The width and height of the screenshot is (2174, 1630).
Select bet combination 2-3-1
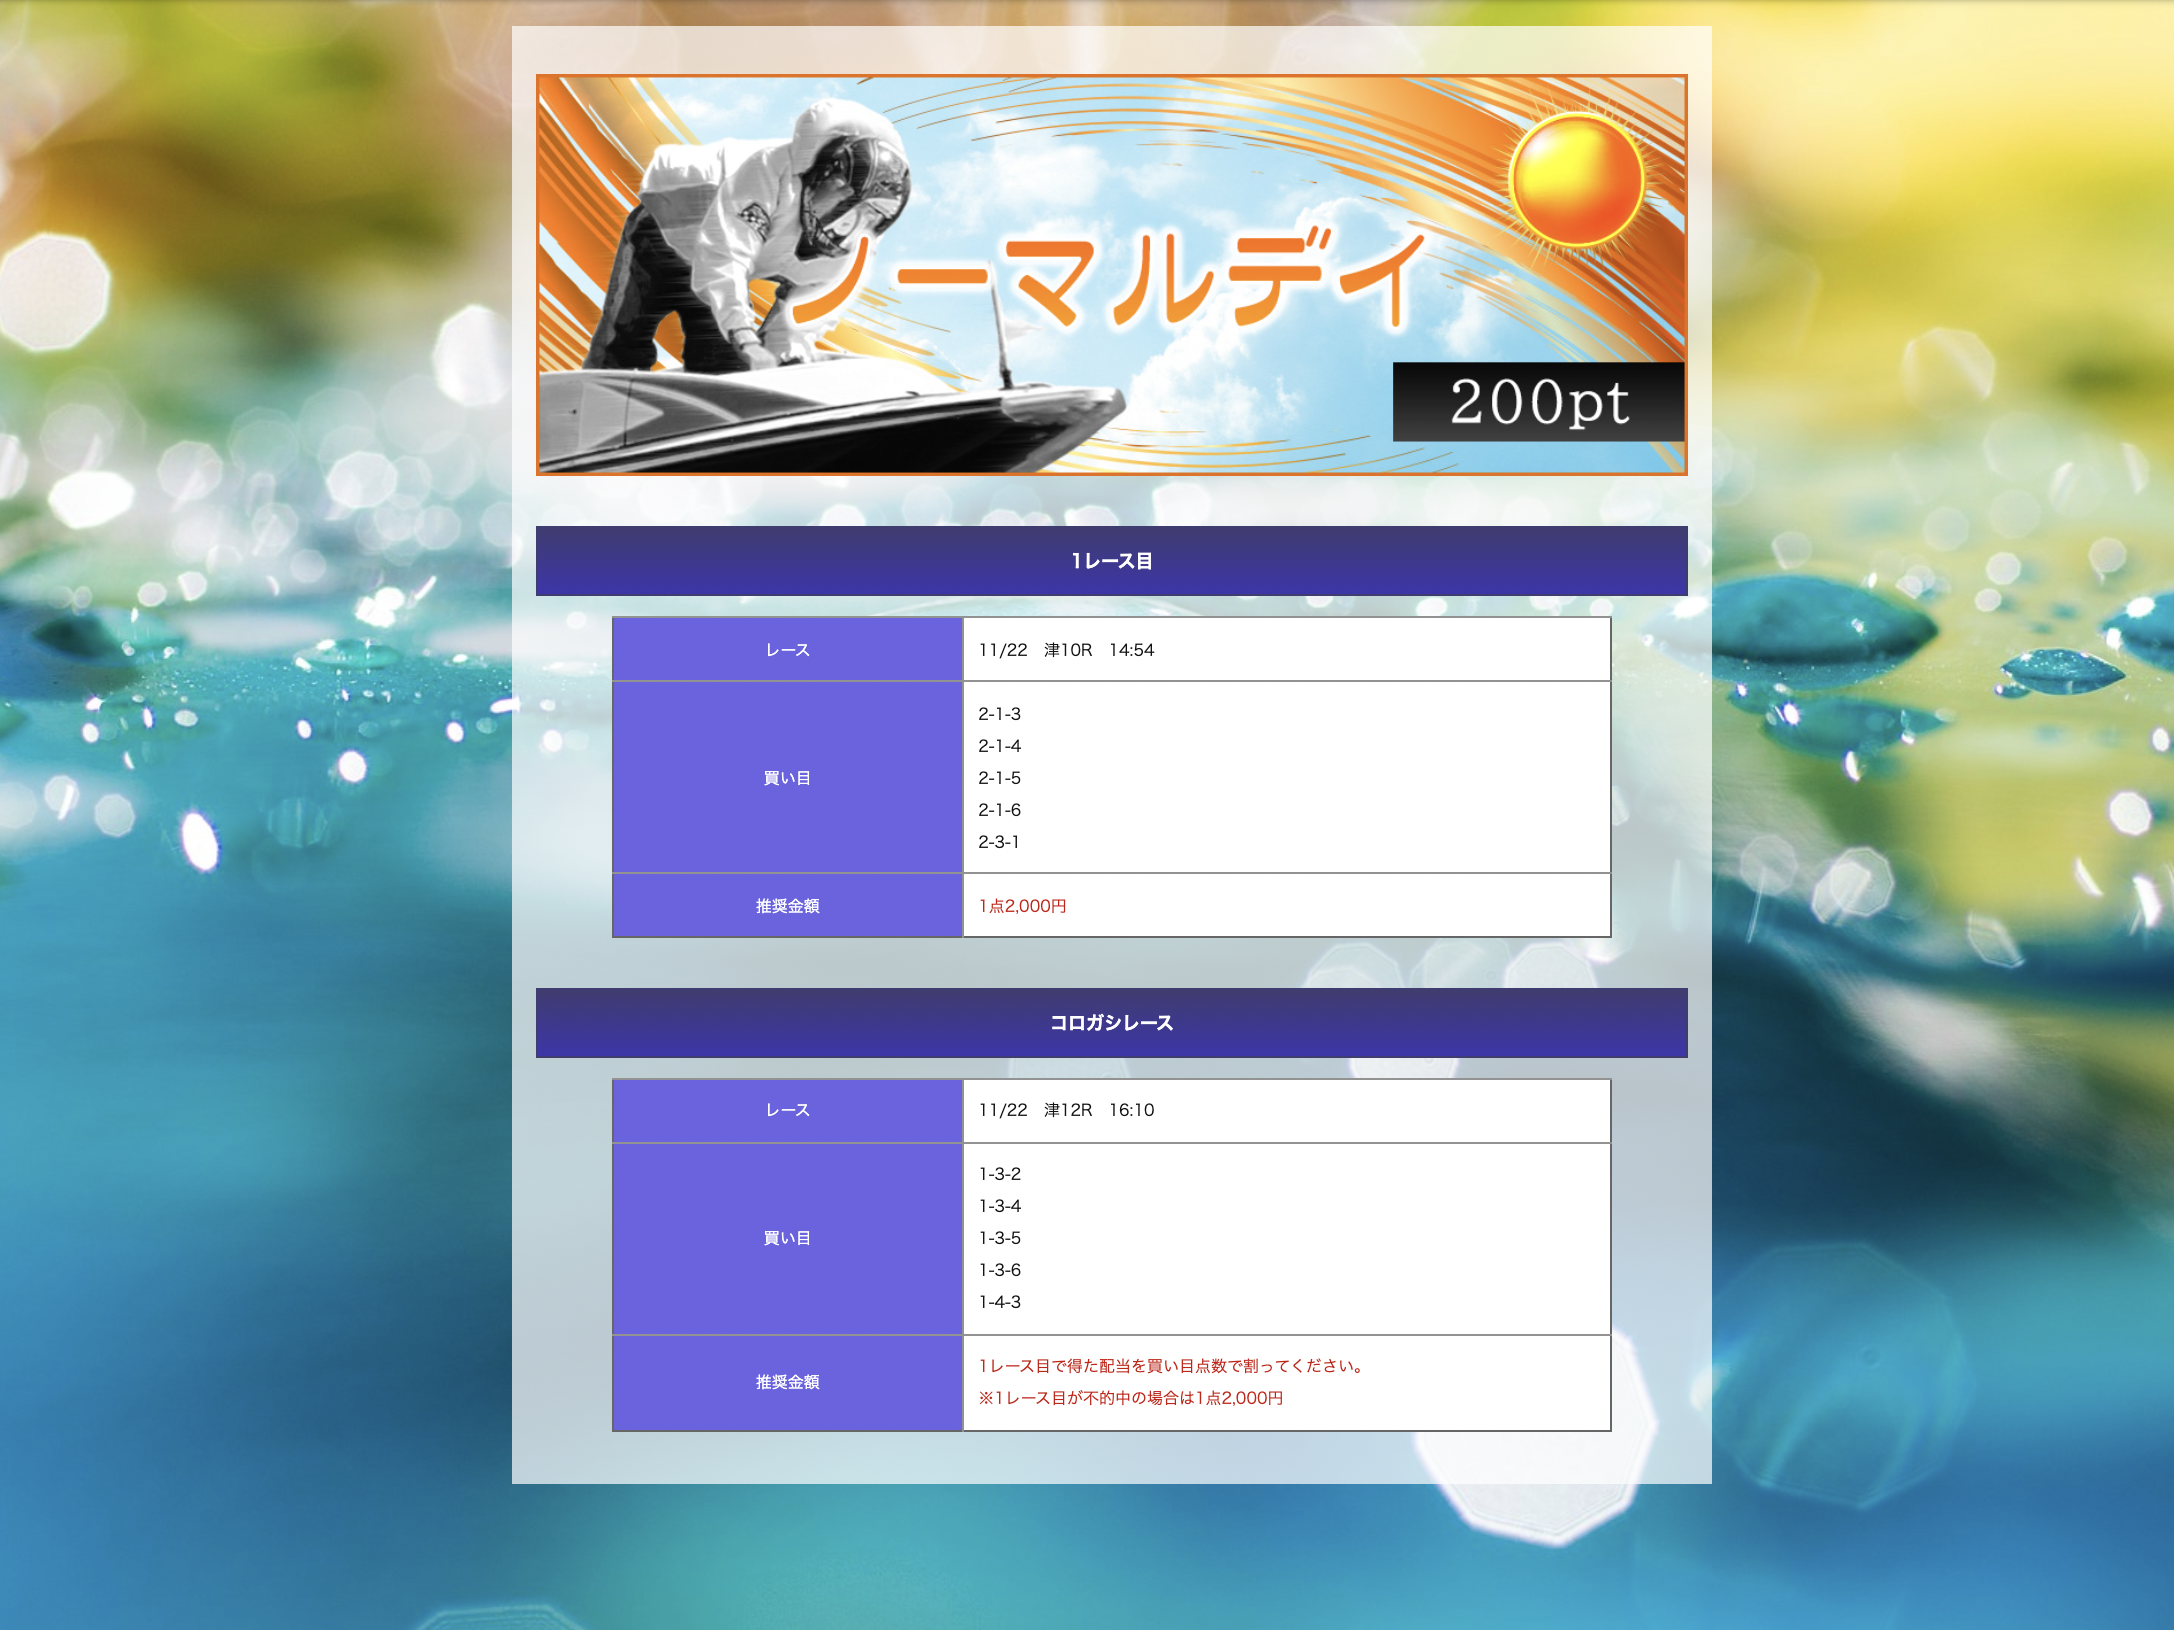click(x=998, y=842)
